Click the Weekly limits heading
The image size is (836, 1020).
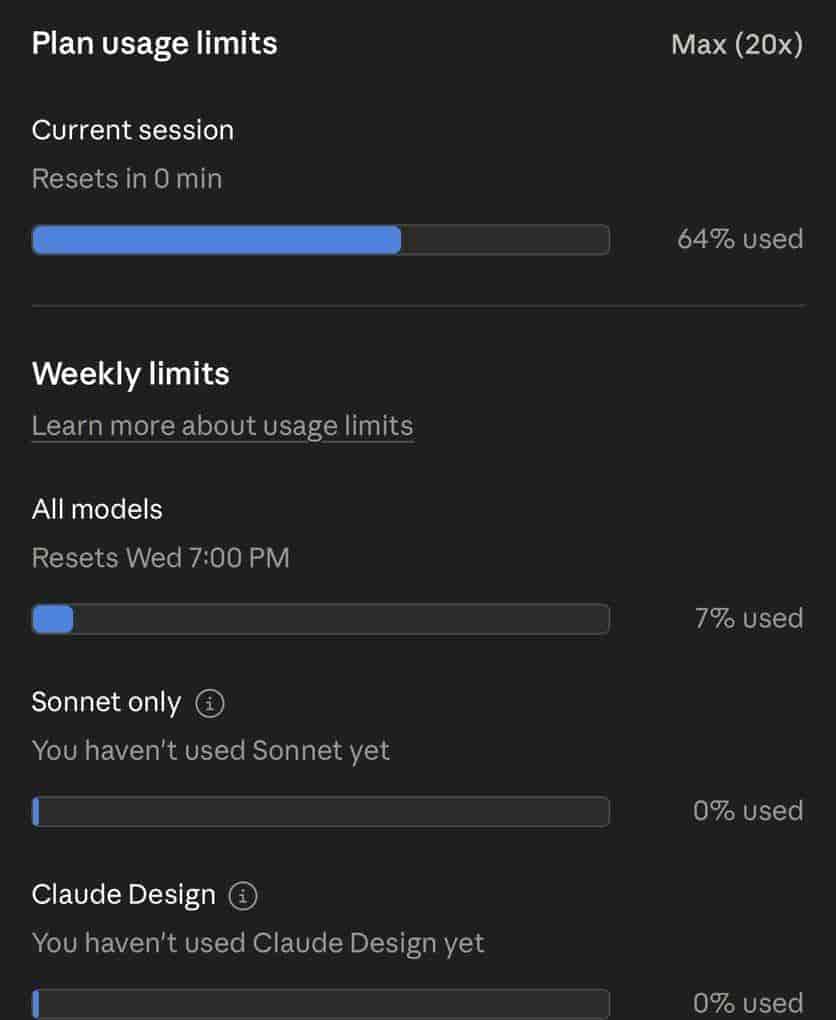(x=131, y=374)
